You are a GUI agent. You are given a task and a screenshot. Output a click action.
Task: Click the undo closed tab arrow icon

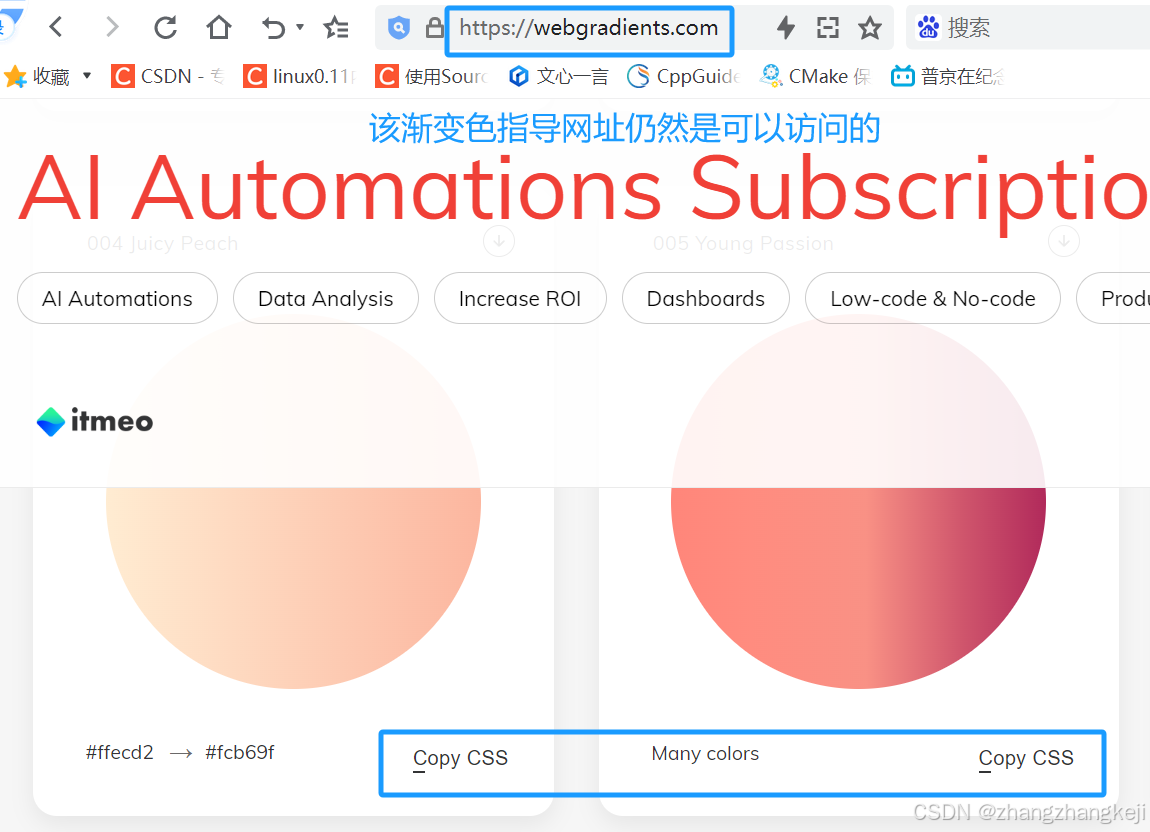(273, 28)
